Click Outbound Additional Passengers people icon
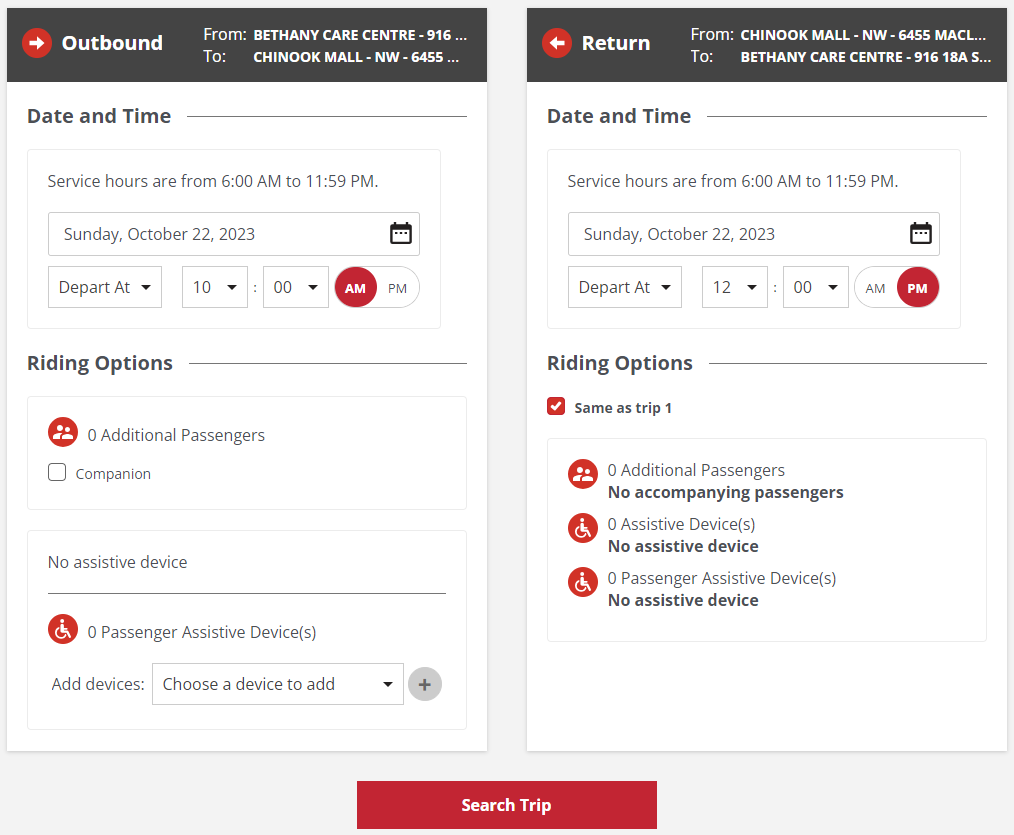The height and width of the screenshot is (835, 1014). point(63,433)
